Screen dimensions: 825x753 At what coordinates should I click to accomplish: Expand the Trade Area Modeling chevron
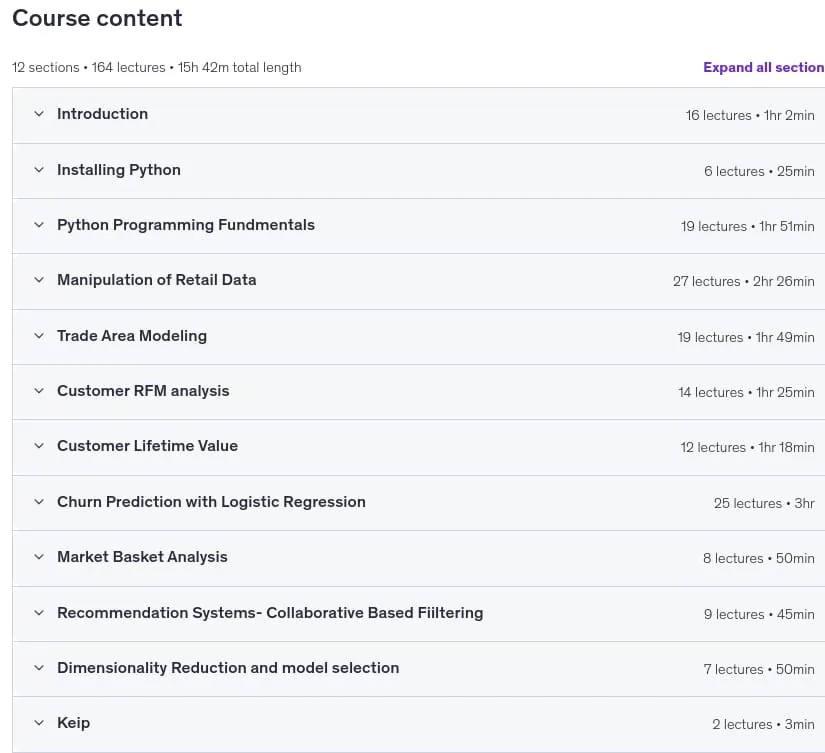coord(39,336)
